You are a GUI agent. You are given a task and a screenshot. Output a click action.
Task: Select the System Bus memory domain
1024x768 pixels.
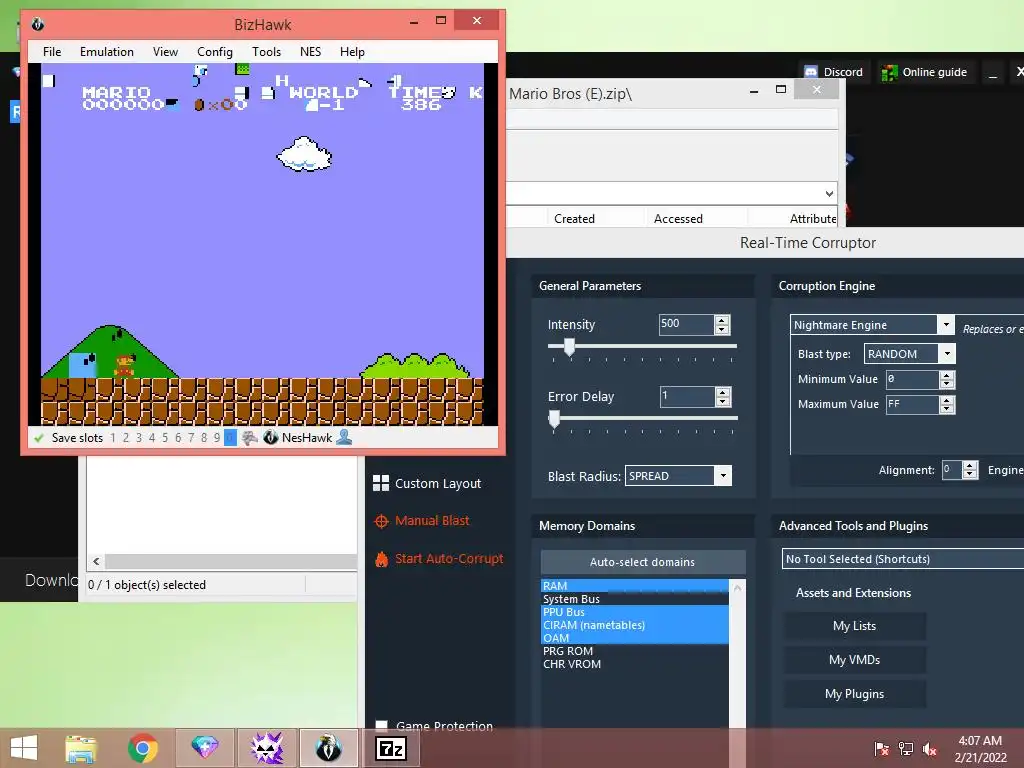[634, 599]
